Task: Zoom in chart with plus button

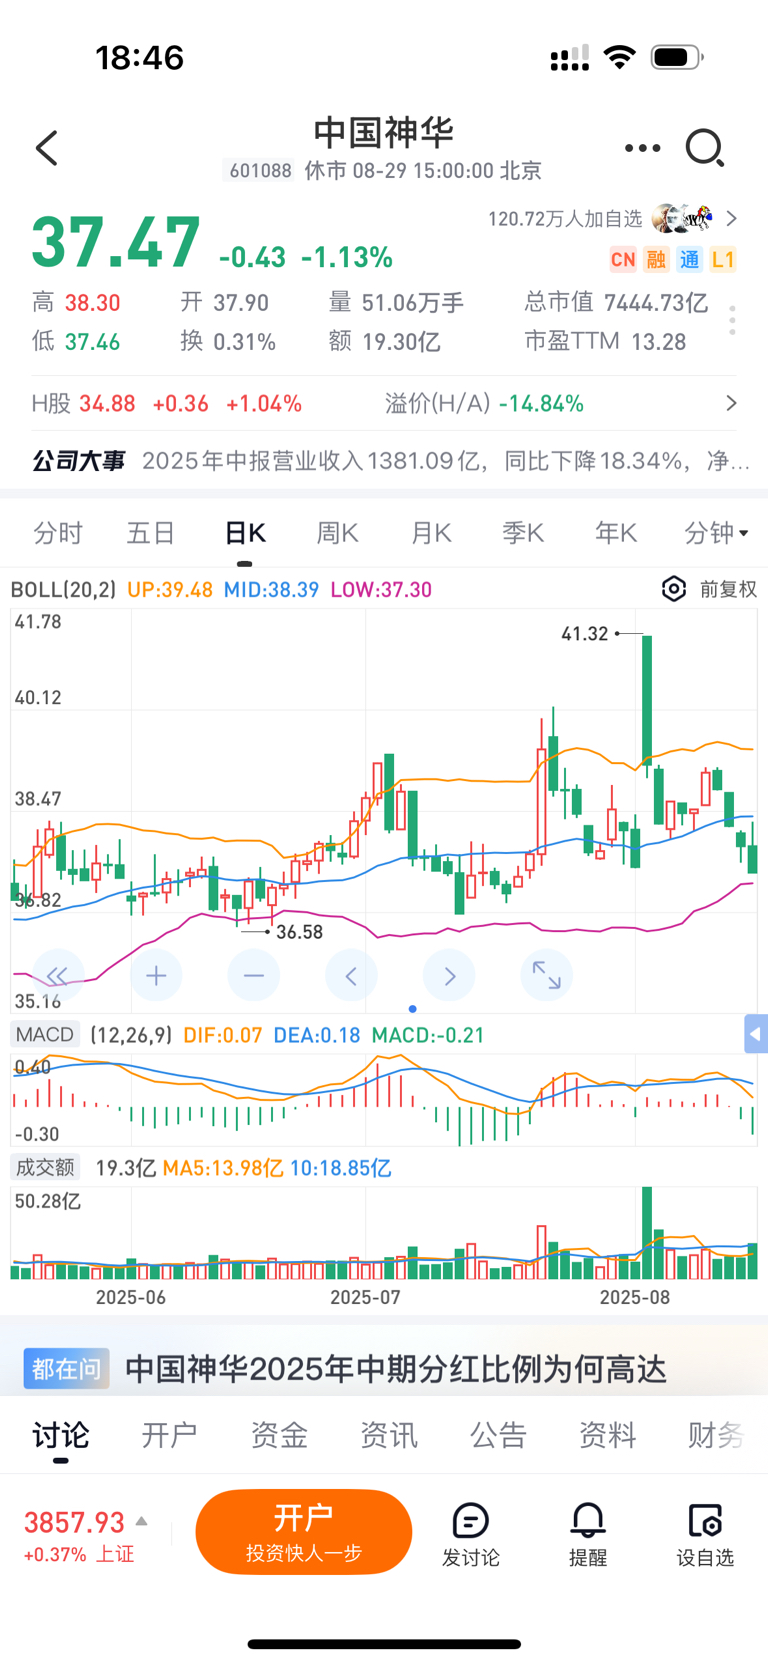Action: (x=156, y=975)
